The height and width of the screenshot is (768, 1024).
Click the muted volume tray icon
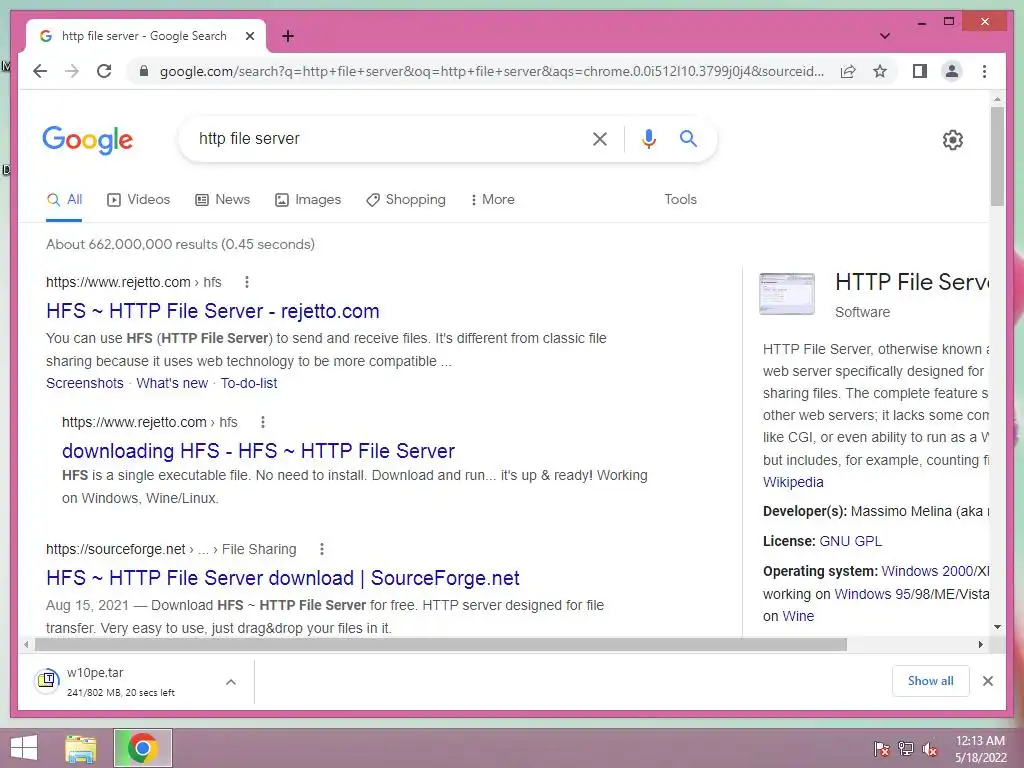(930, 749)
